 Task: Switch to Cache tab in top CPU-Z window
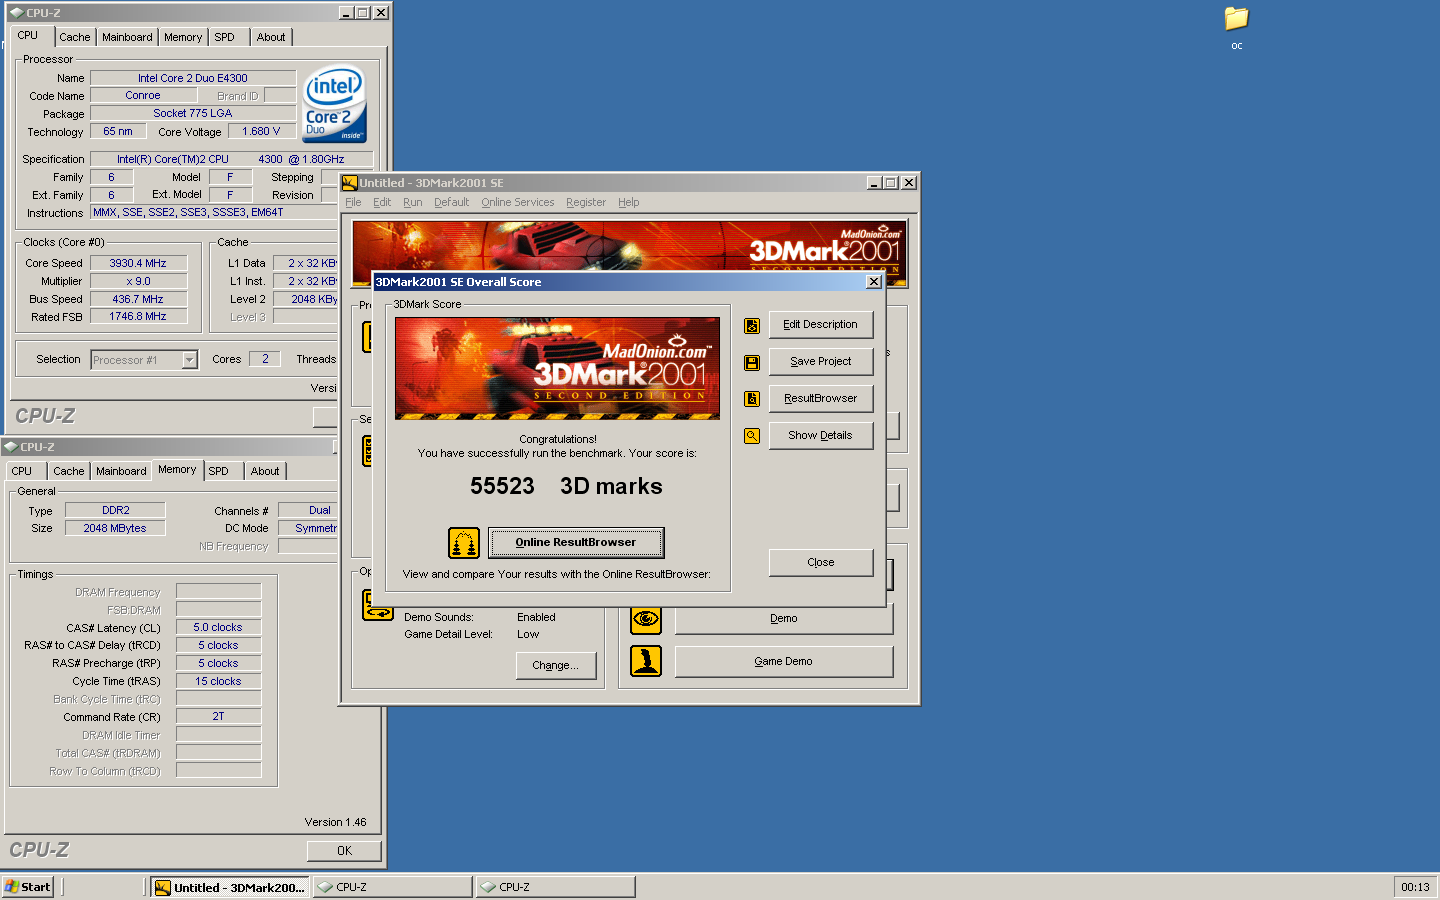coord(75,37)
